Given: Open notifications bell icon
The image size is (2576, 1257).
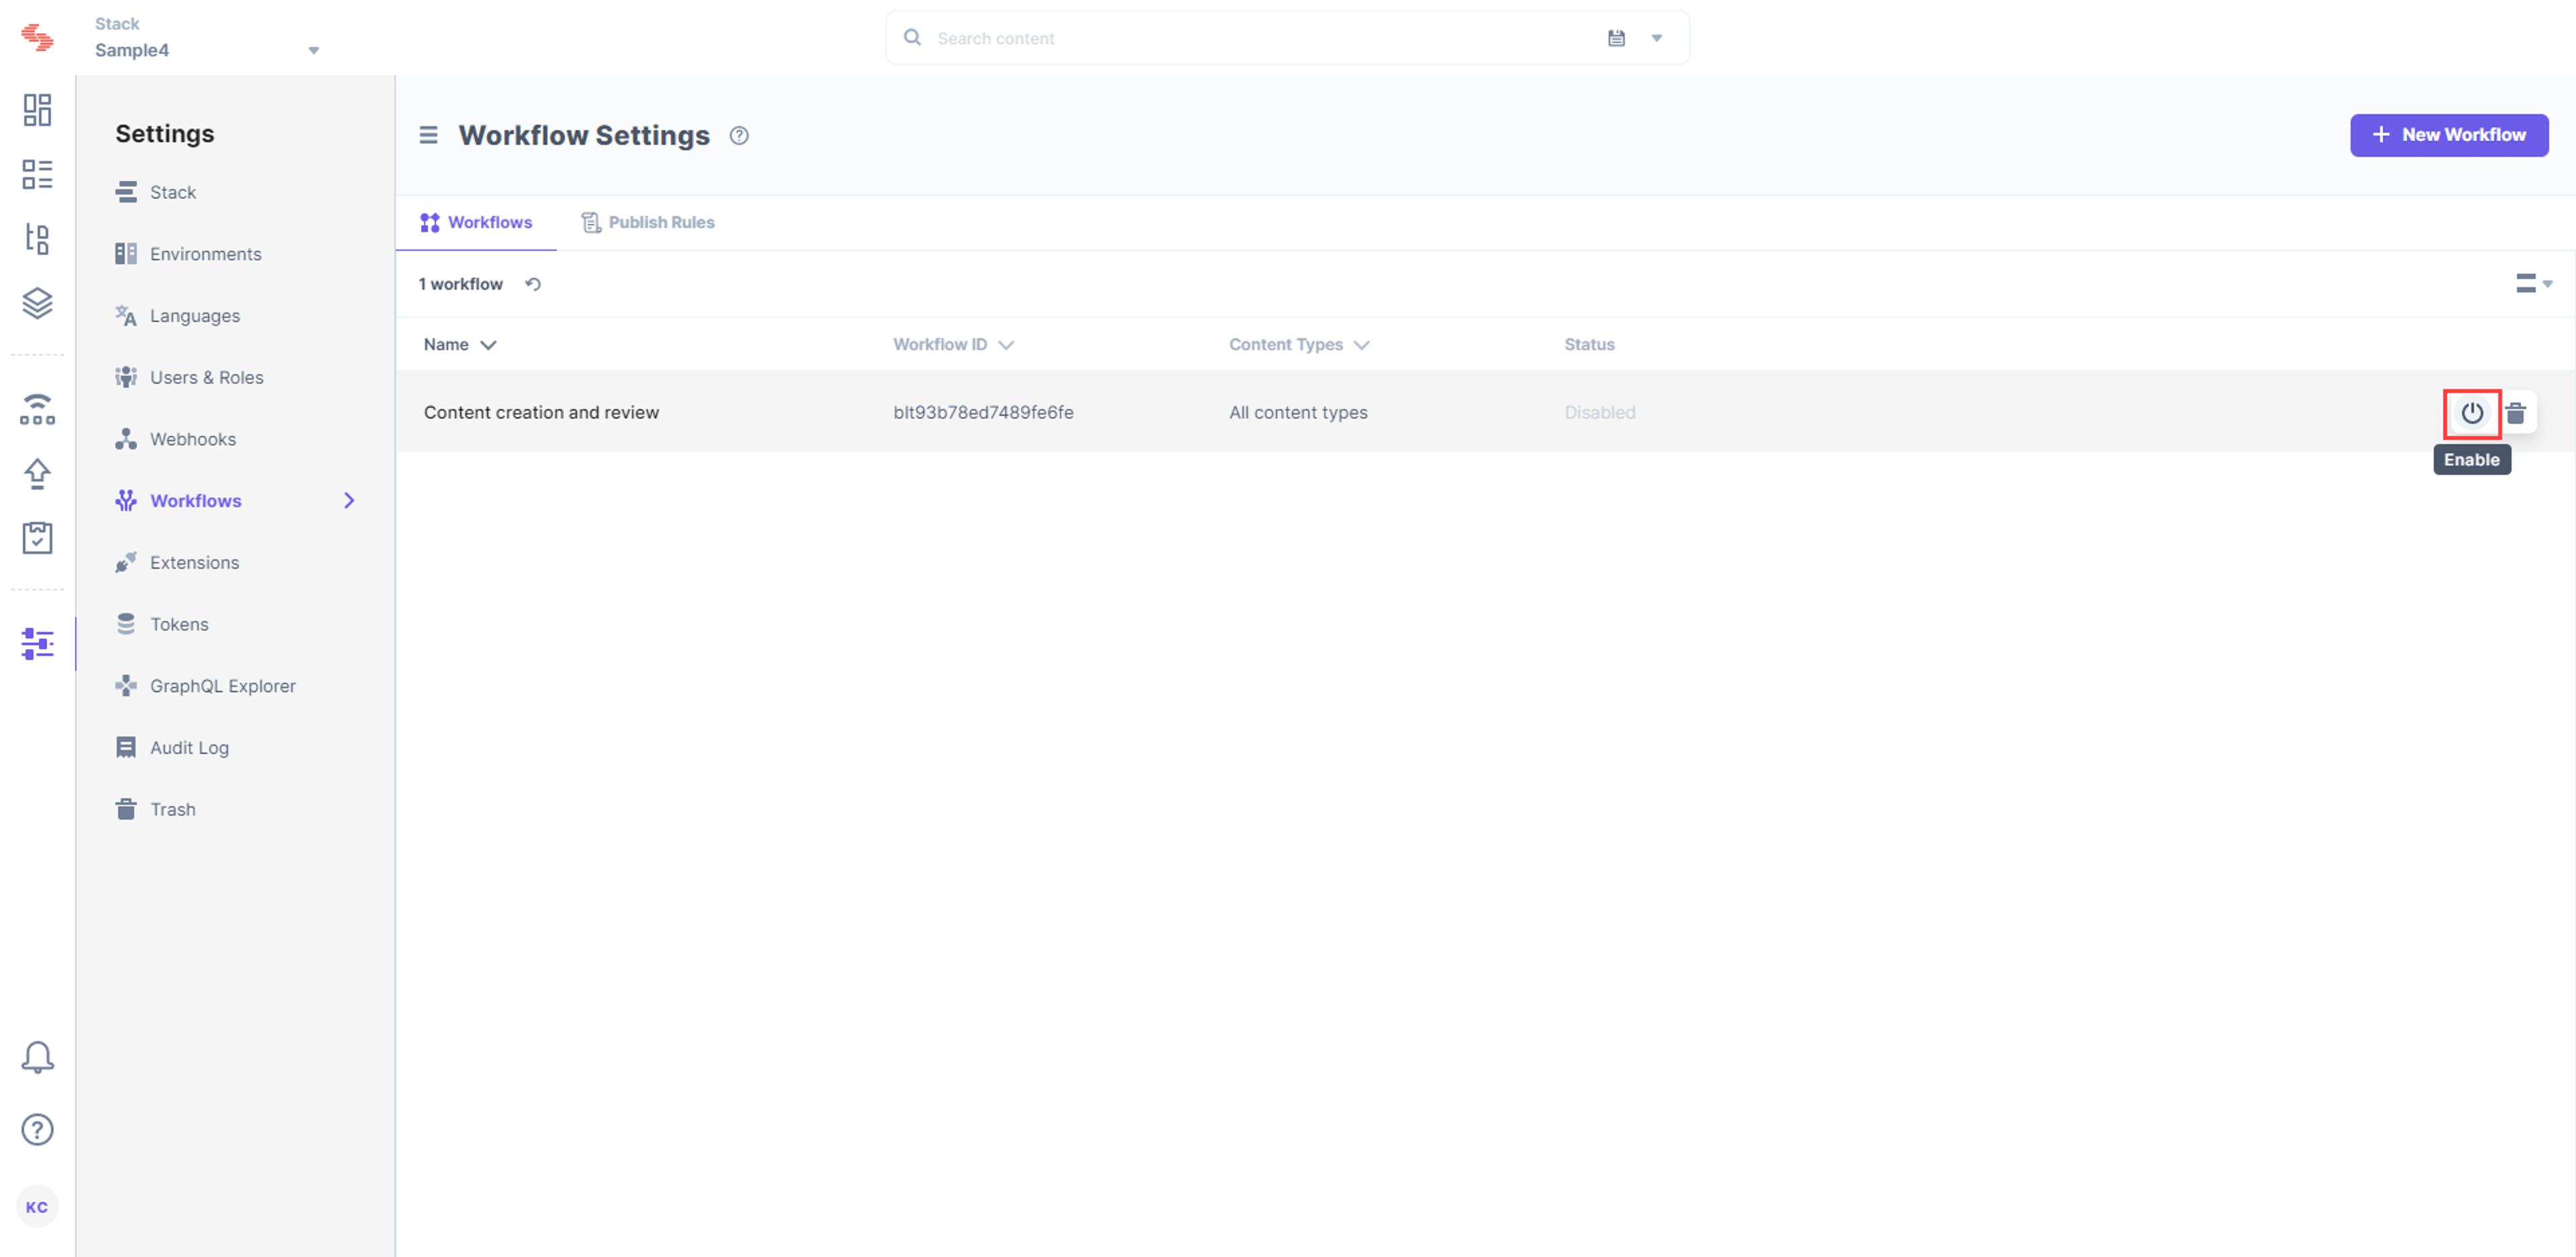Looking at the screenshot, I should pyautogui.click(x=37, y=1057).
